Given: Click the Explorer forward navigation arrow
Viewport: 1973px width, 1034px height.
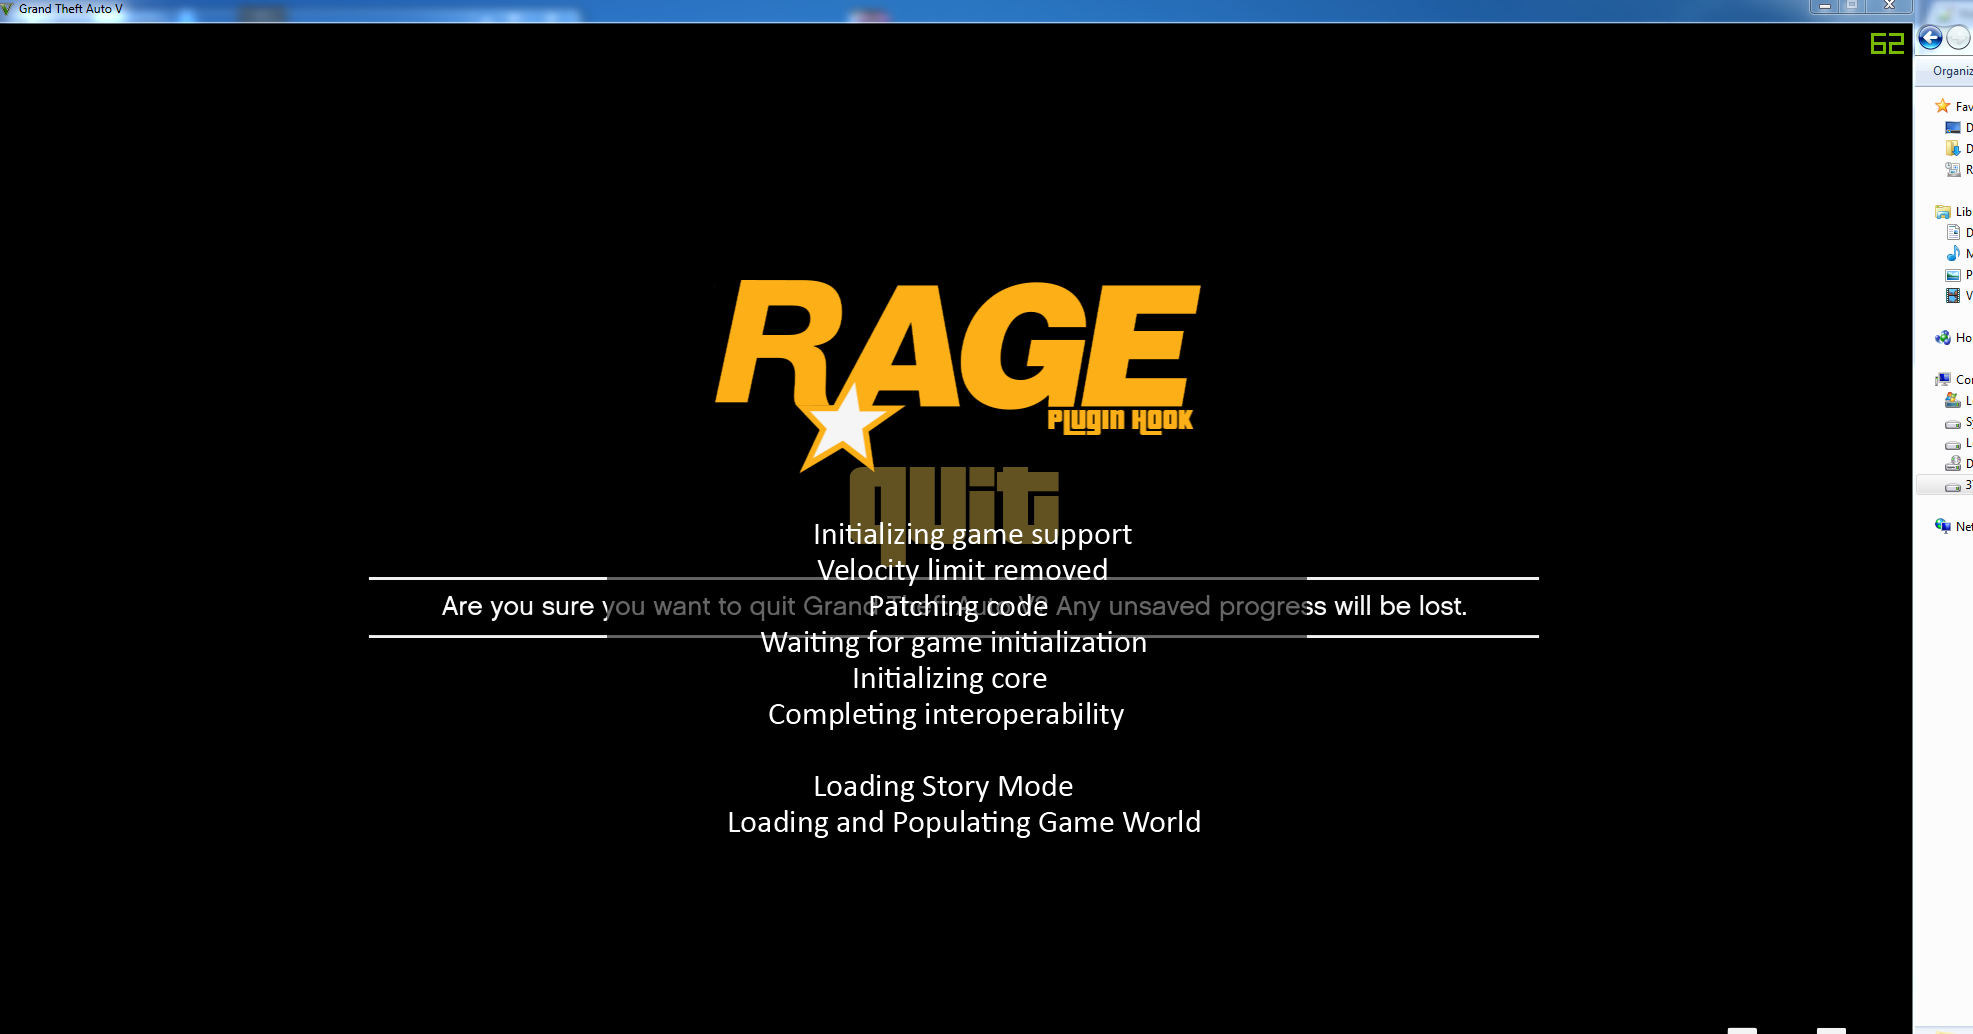Looking at the screenshot, I should (1958, 38).
